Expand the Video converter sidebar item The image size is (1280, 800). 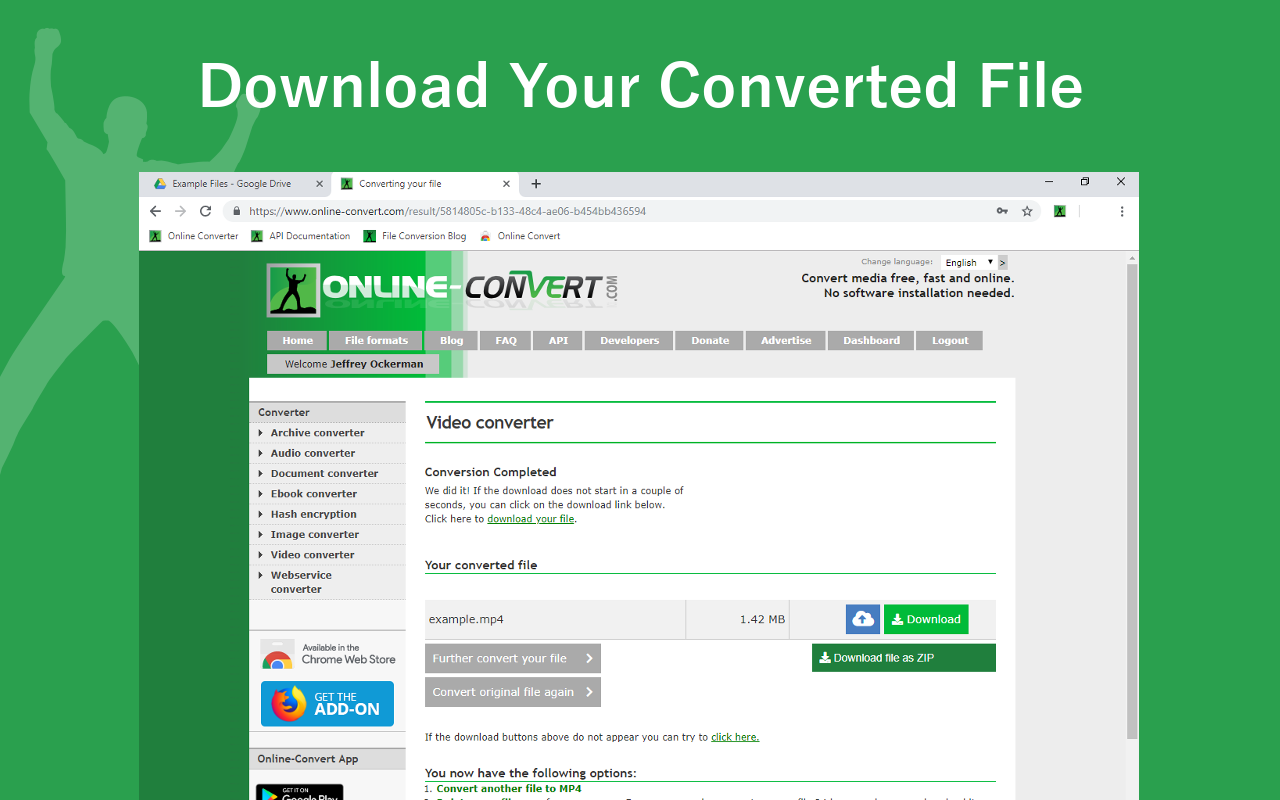(312, 555)
